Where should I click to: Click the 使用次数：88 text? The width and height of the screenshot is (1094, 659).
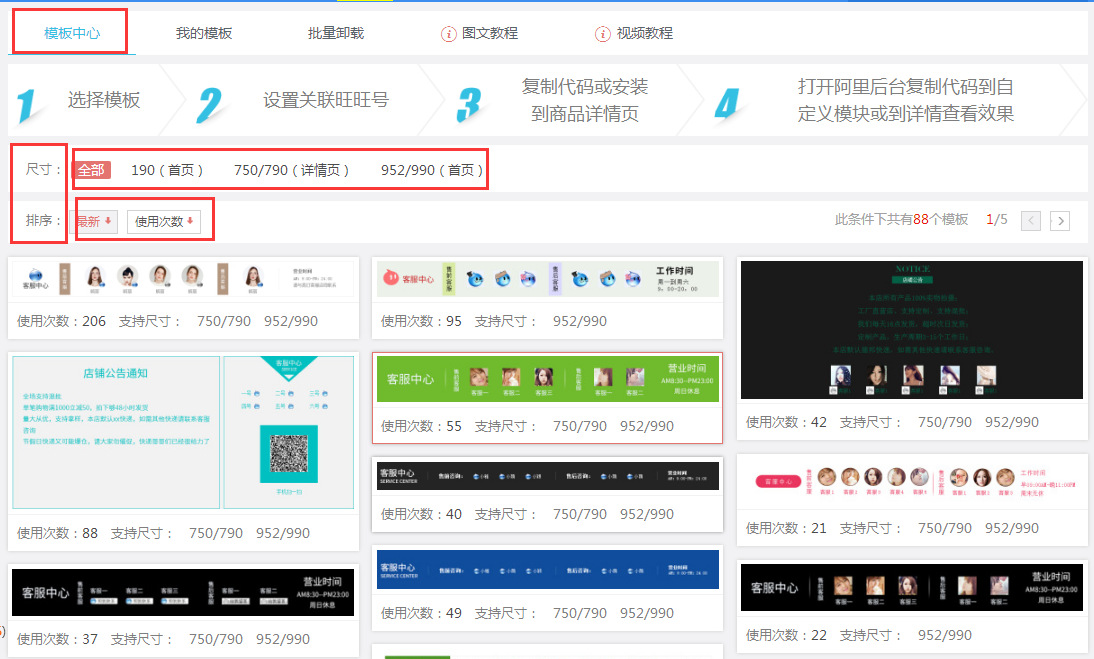[x=57, y=533]
